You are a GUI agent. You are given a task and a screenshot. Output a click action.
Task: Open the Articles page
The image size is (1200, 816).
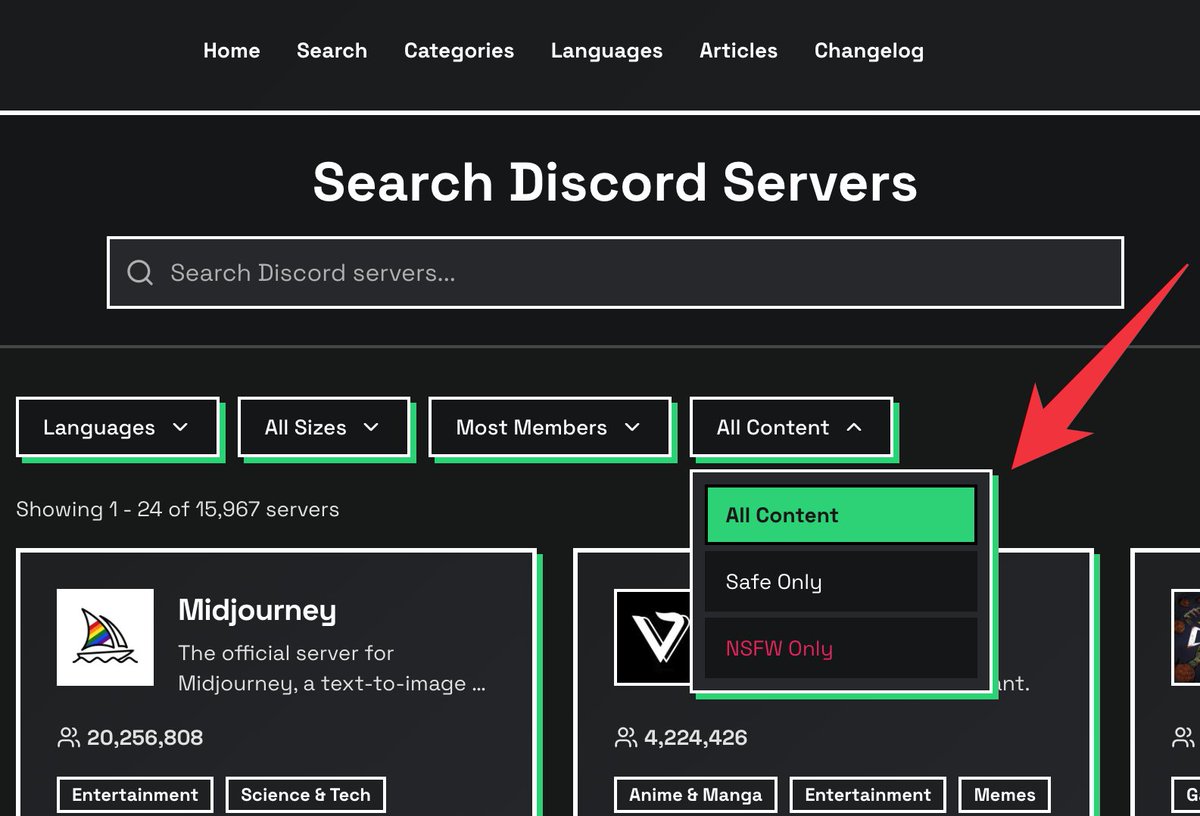[x=739, y=51]
